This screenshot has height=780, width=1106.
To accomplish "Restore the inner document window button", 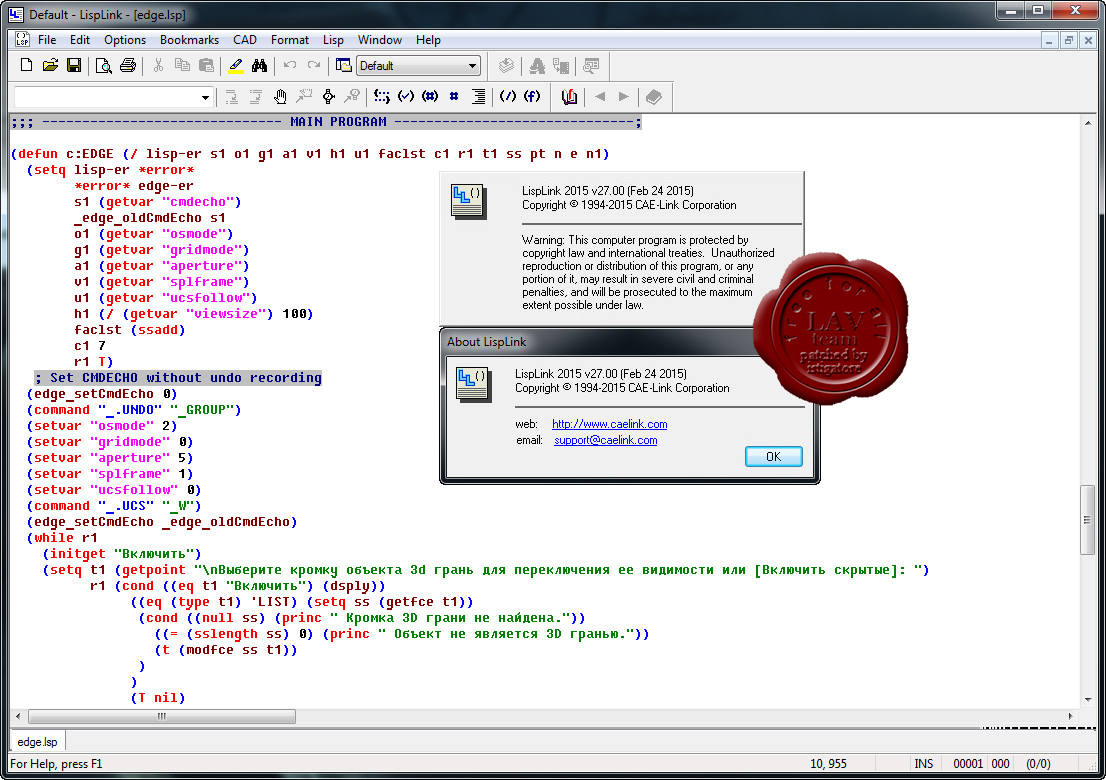I will click(1069, 40).
